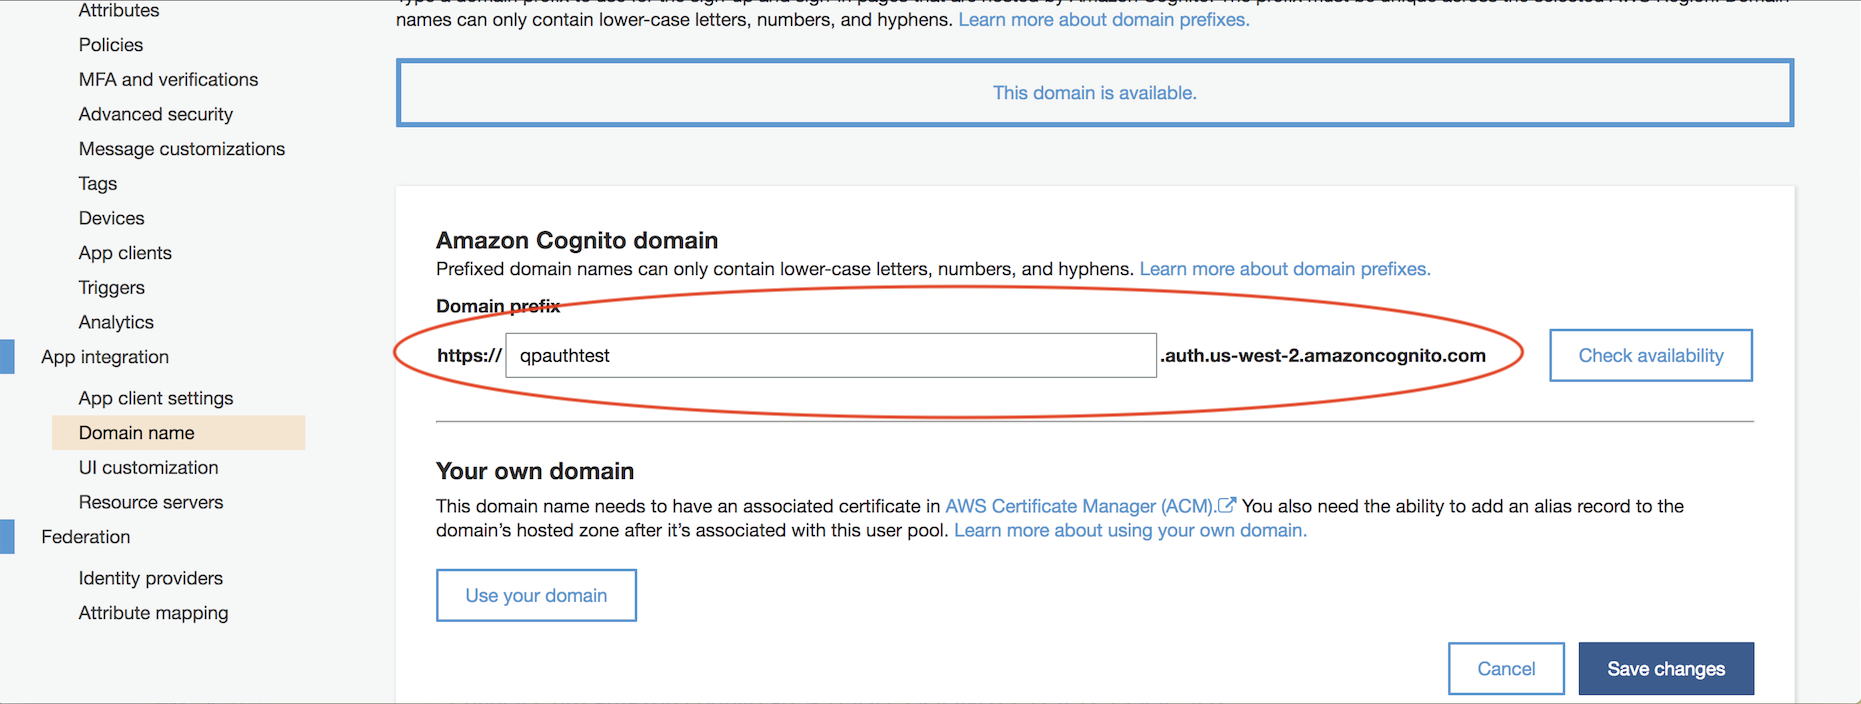Open Resource servers page

[x=151, y=502]
